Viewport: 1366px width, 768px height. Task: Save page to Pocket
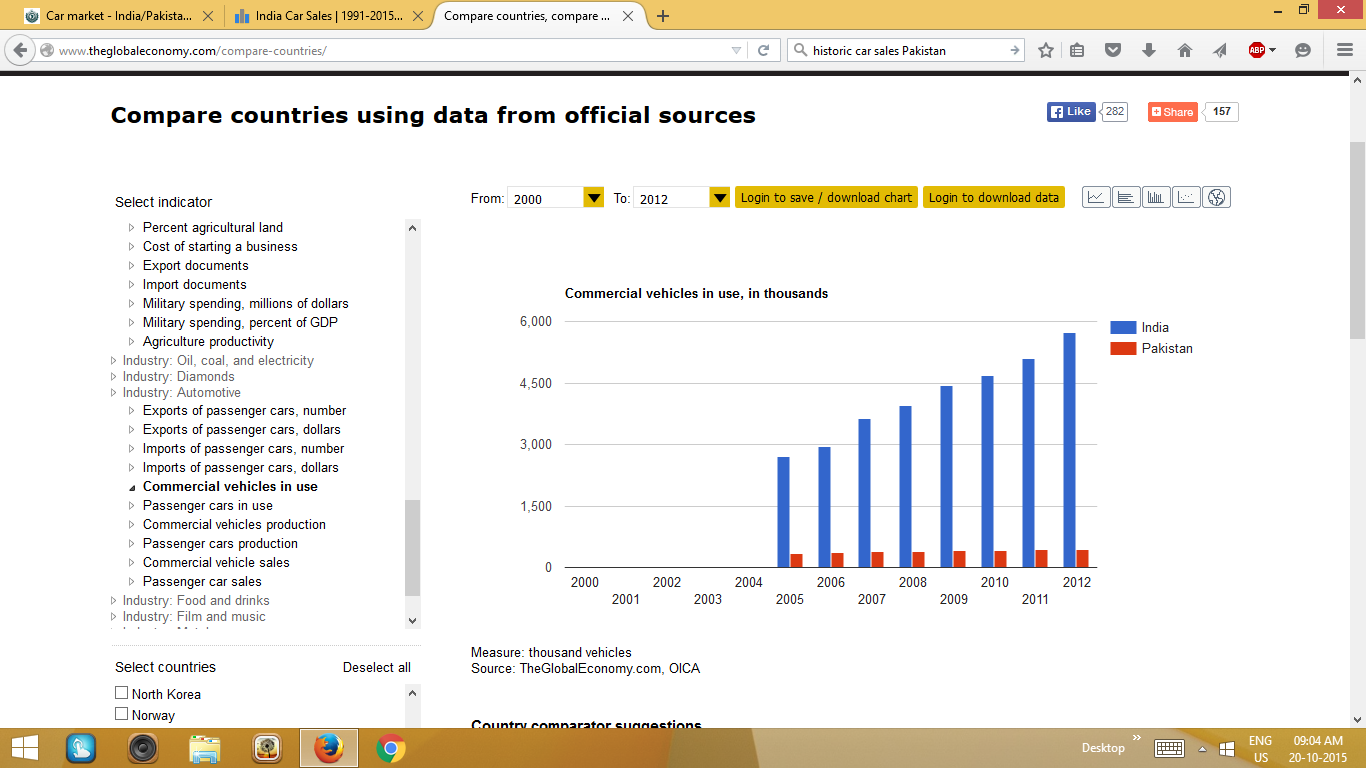(1112, 50)
